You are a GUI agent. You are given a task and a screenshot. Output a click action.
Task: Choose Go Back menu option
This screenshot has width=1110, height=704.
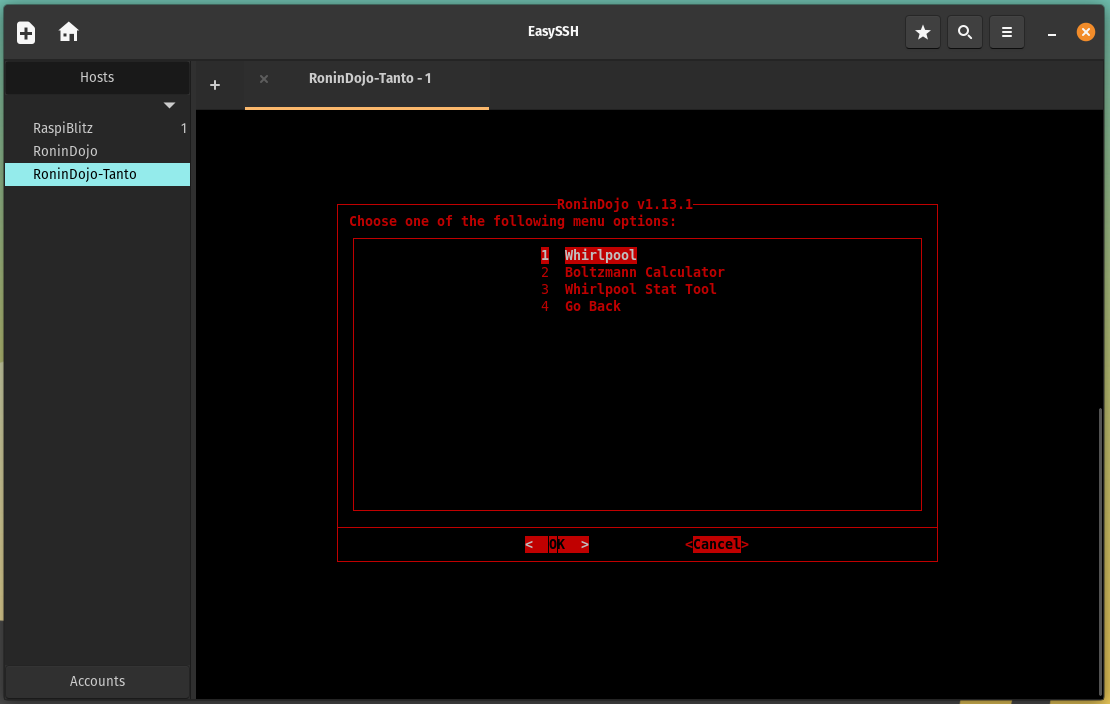click(x=581, y=306)
